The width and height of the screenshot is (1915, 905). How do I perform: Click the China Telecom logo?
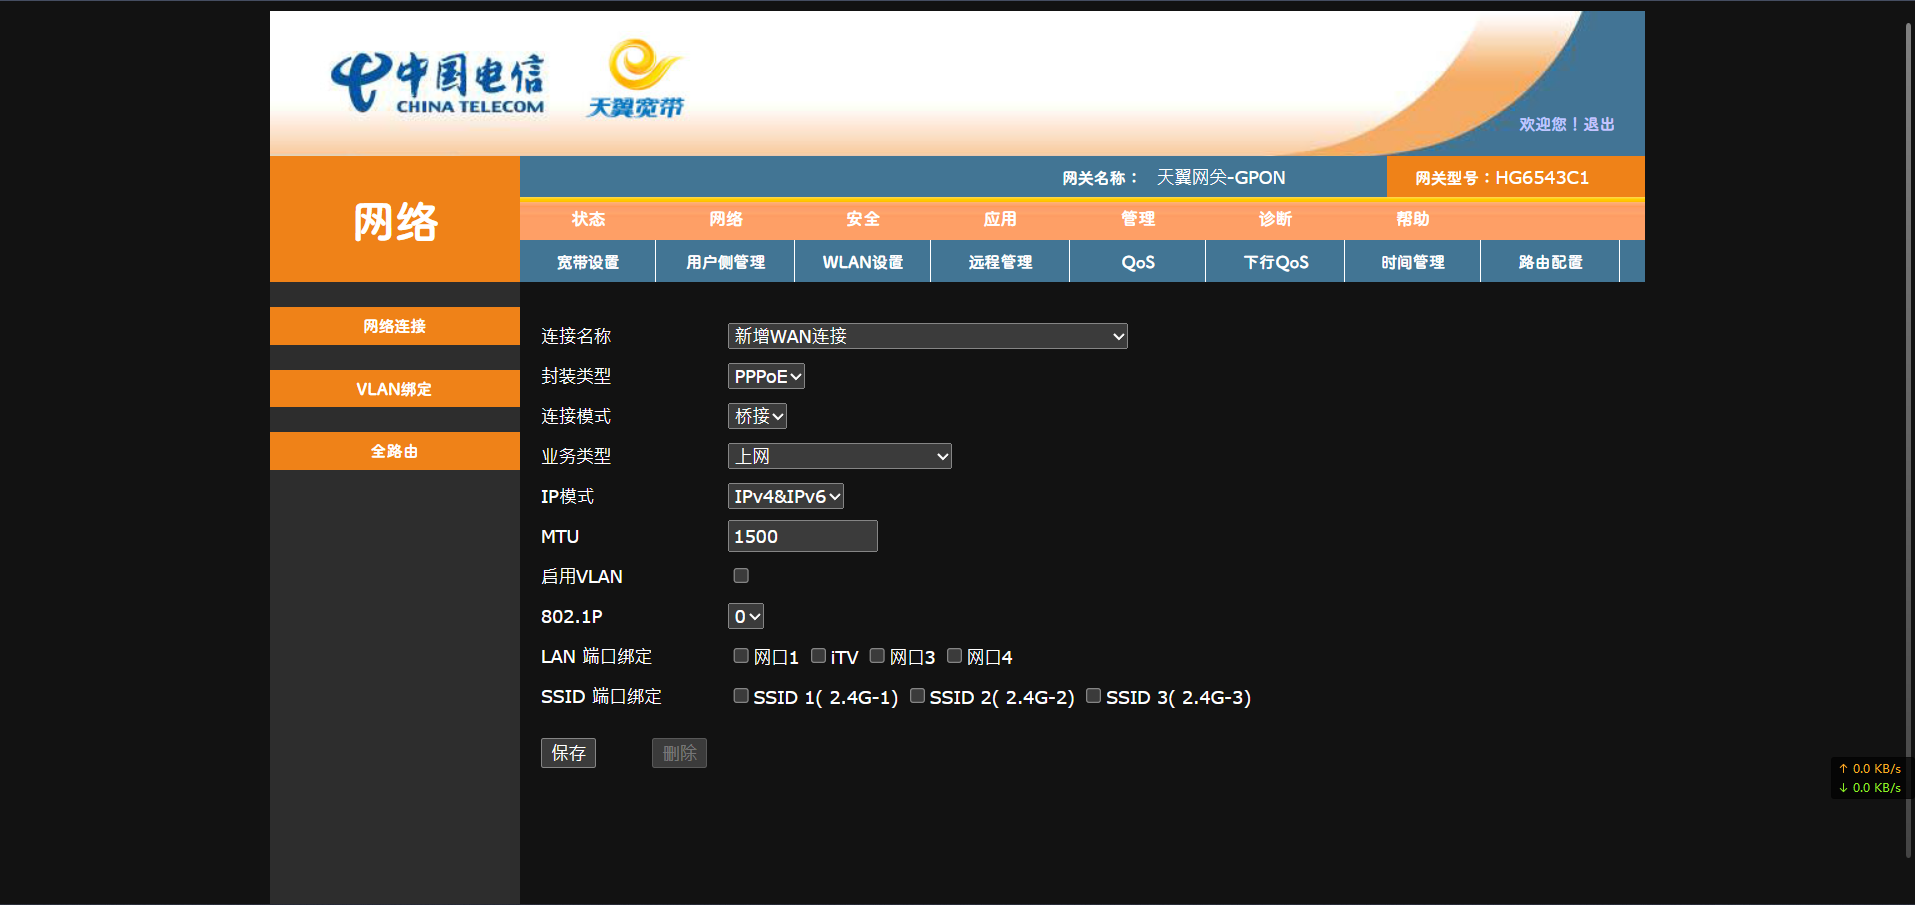pyautogui.click(x=438, y=83)
